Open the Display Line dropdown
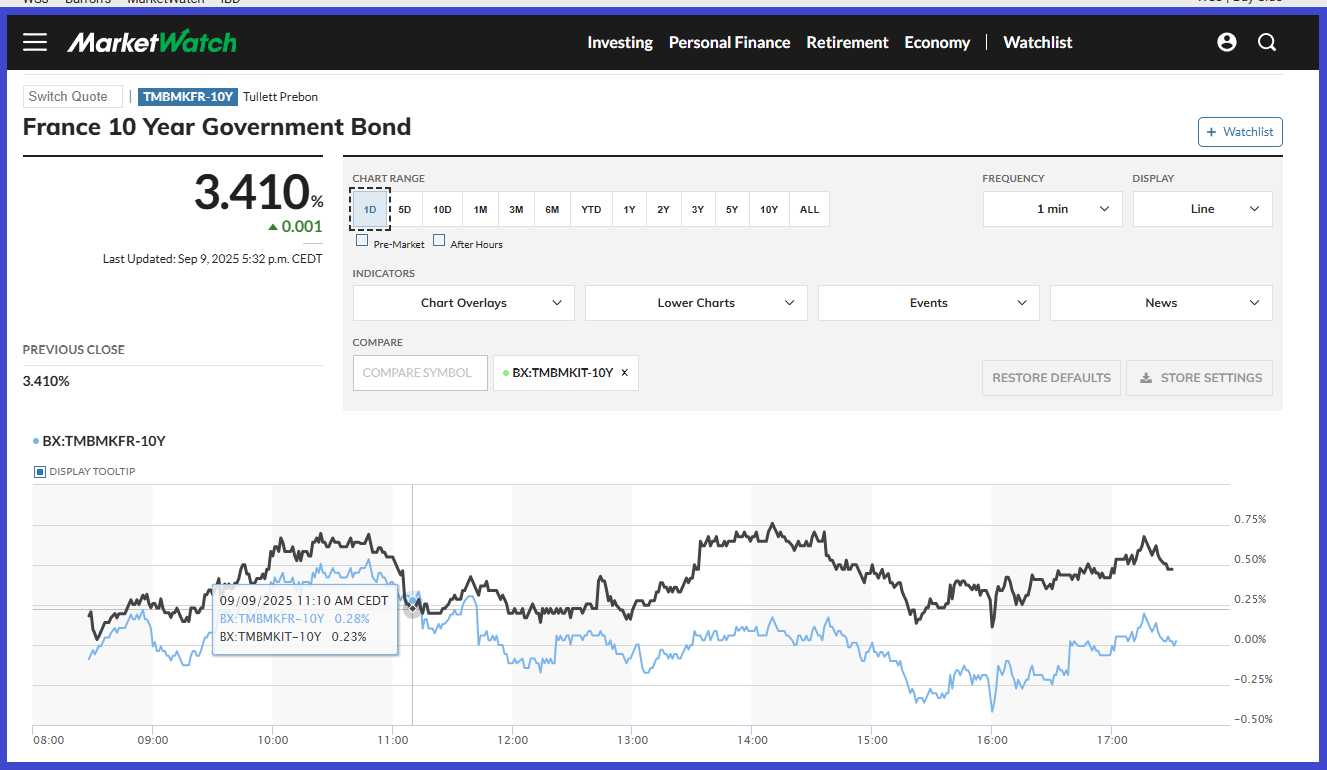Image resolution: width=1327 pixels, height=770 pixels. tap(1202, 209)
